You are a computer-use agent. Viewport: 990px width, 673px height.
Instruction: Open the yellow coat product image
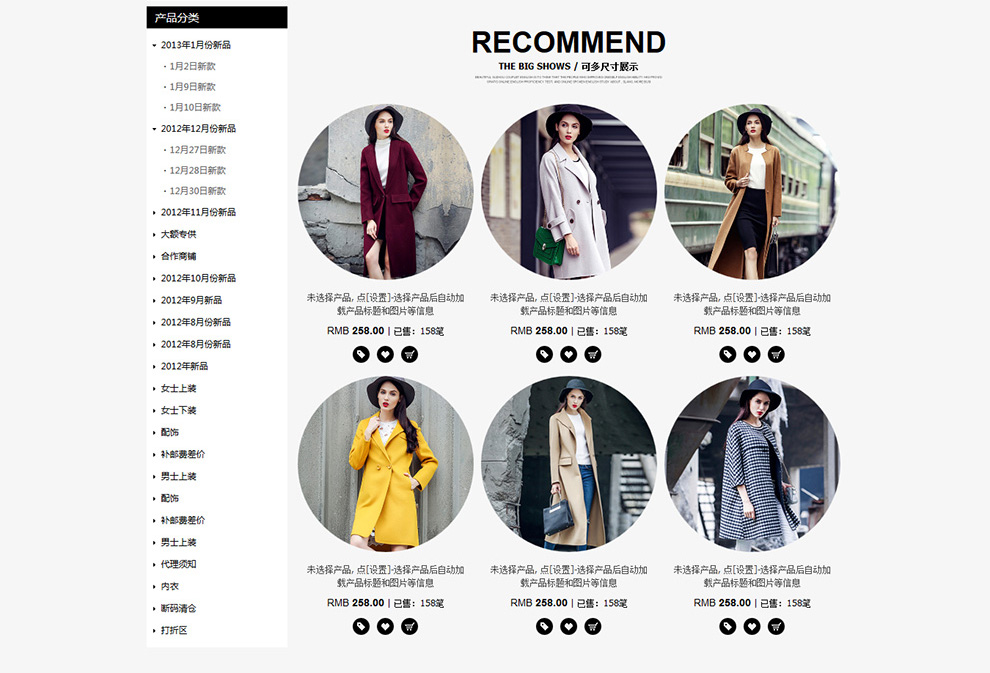click(386, 464)
